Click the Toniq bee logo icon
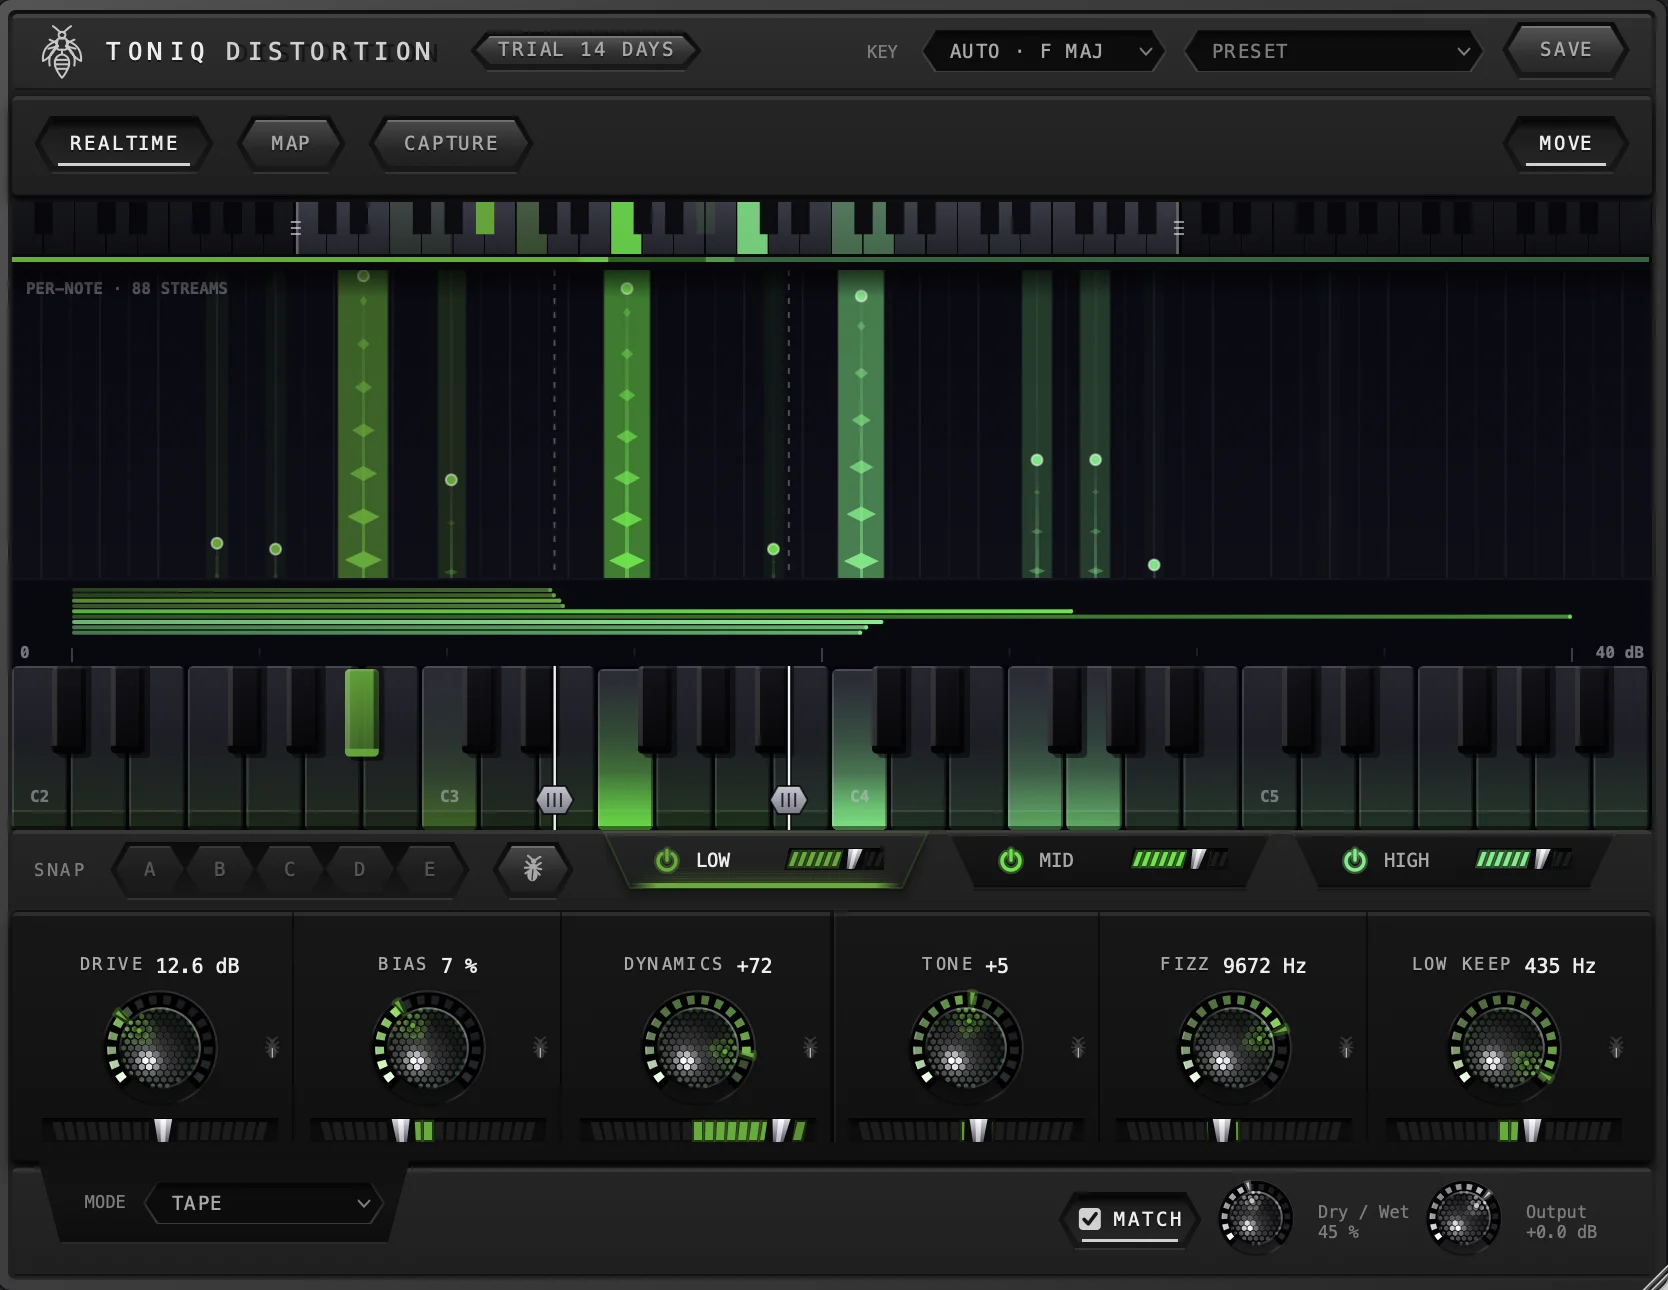Image resolution: width=1668 pixels, height=1290 pixels. click(62, 51)
